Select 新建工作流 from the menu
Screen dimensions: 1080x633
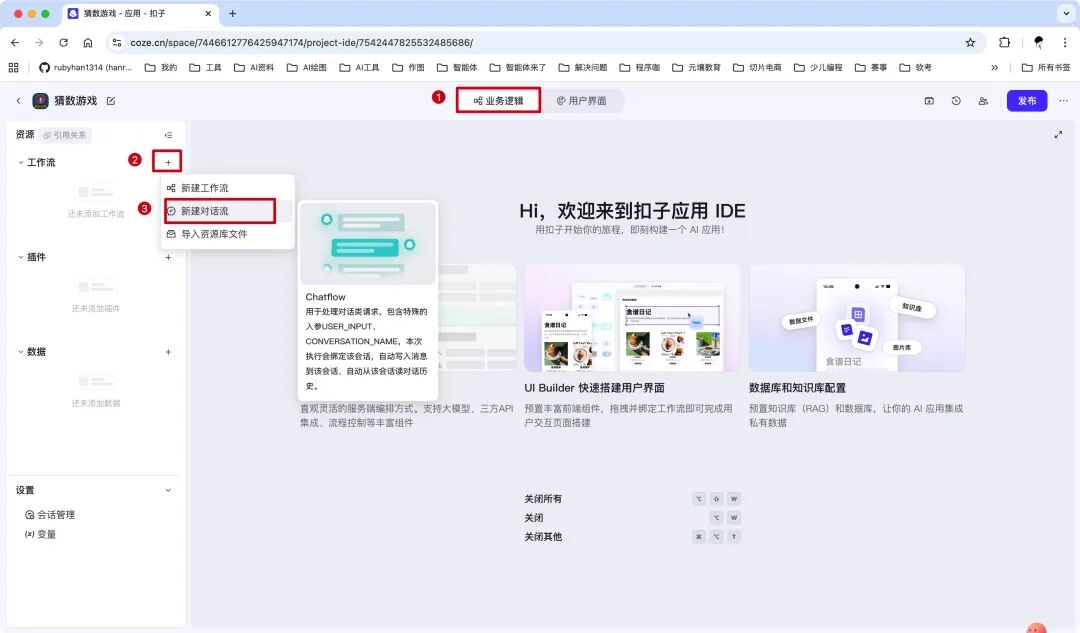coord(227,188)
